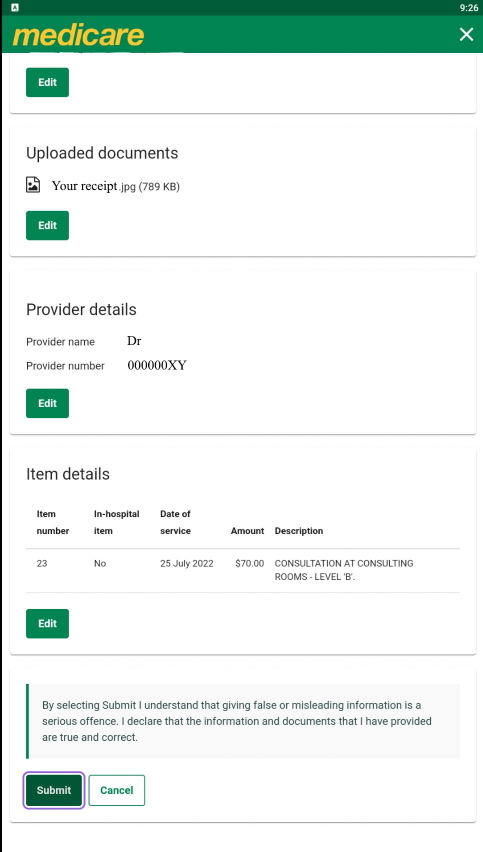Select the consultation description text
Image resolution: width=483 pixels, height=852 pixels.
344,570
